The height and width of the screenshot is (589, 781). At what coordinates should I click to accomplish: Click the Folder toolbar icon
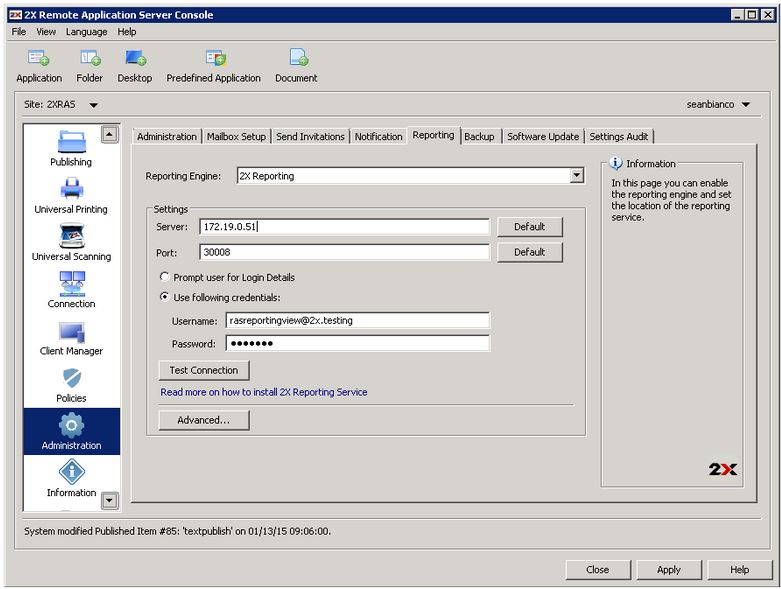click(x=90, y=58)
